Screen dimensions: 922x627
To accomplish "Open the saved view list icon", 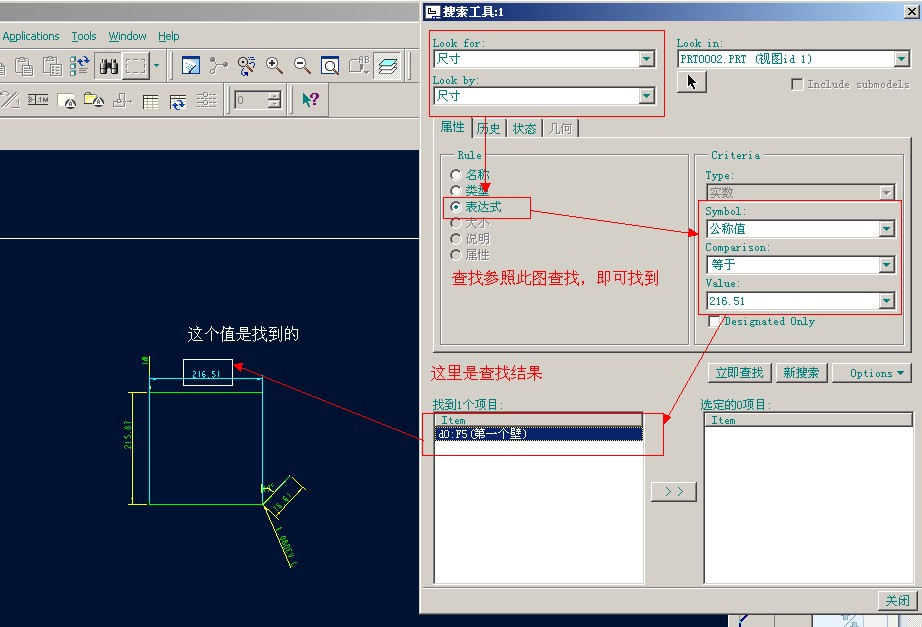I will click(359, 66).
